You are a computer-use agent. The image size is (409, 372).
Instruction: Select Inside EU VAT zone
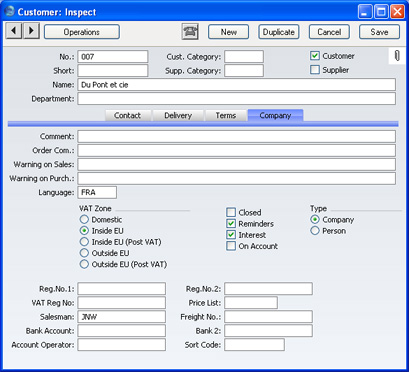coord(84,231)
